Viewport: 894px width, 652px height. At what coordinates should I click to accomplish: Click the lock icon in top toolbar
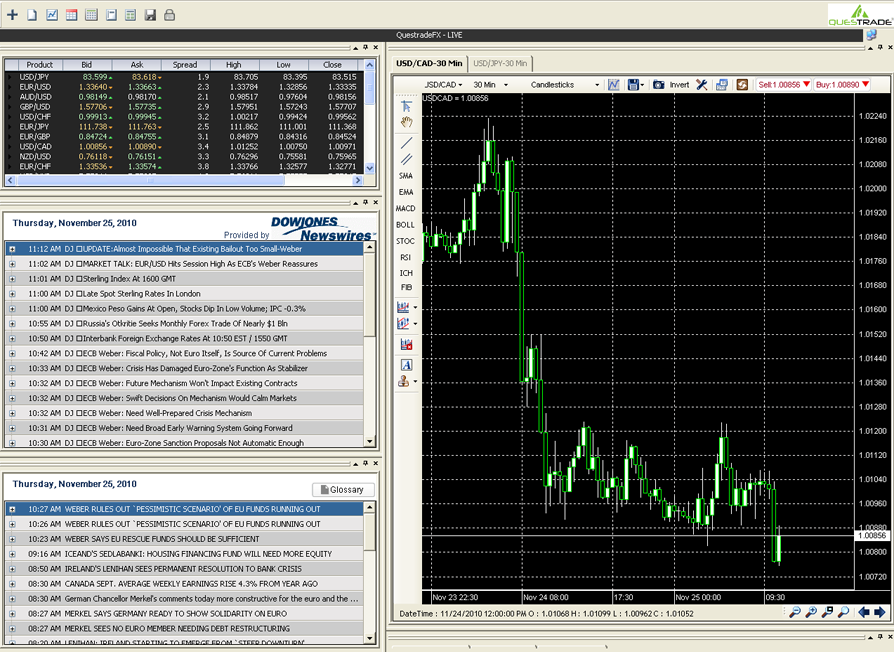pyautogui.click(x=169, y=15)
